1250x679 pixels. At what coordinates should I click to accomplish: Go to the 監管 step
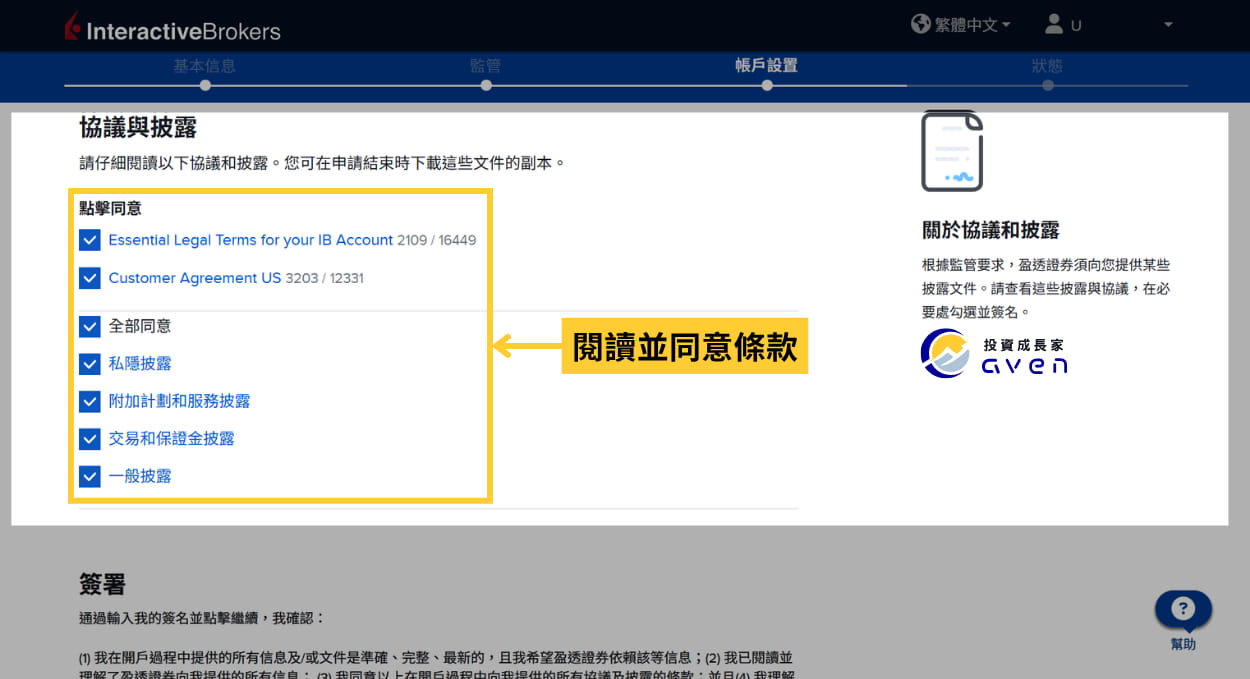(x=485, y=66)
